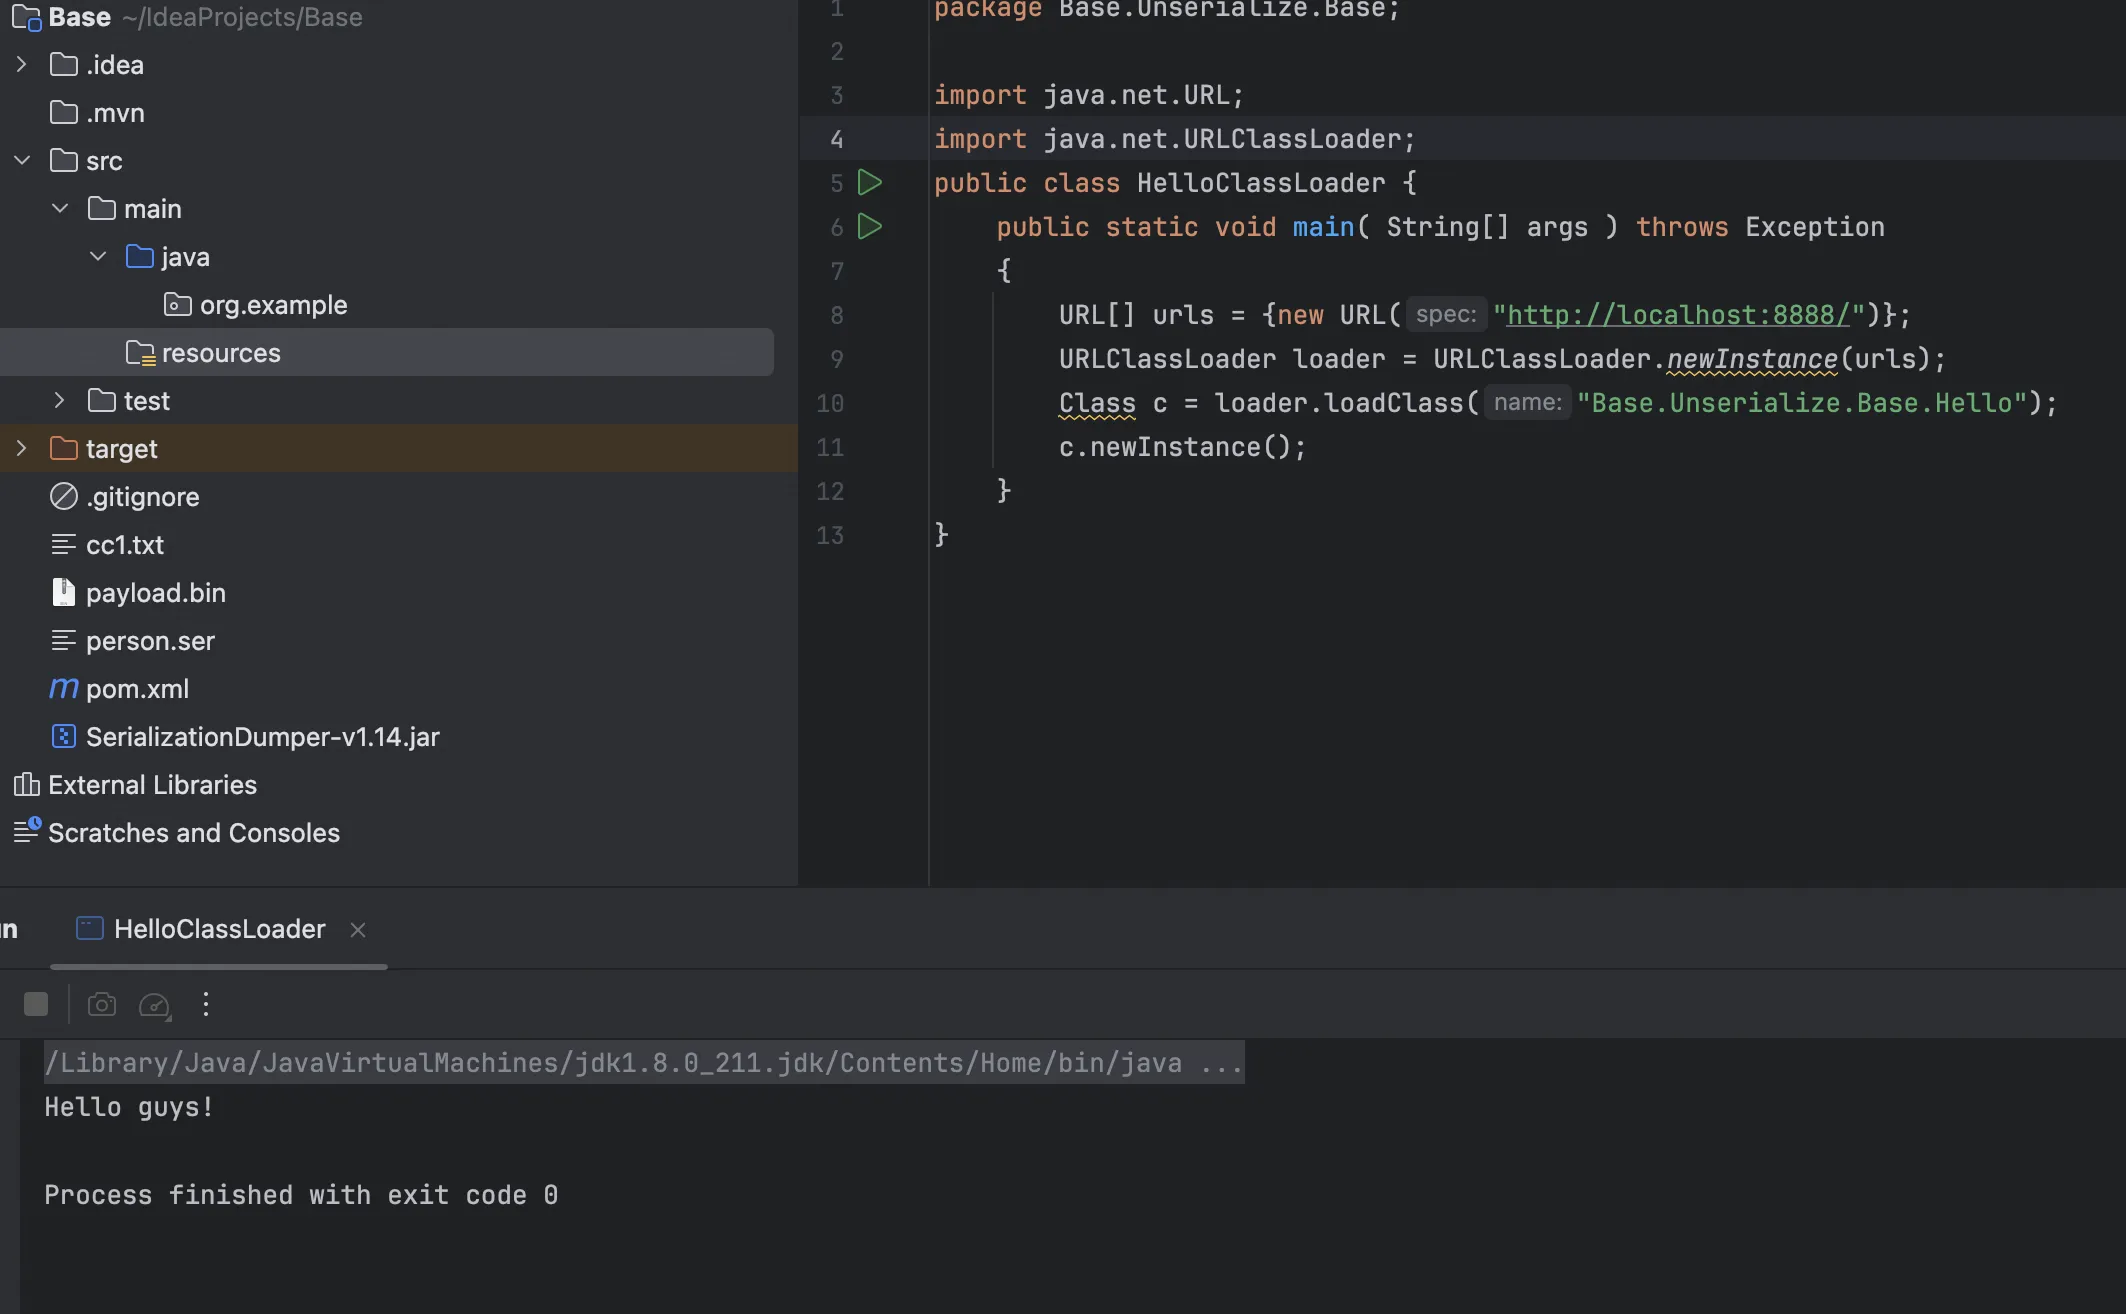Viewport: 2126px width, 1314px height.
Task: Select the Maven pom.xml file
Action: (x=137, y=689)
